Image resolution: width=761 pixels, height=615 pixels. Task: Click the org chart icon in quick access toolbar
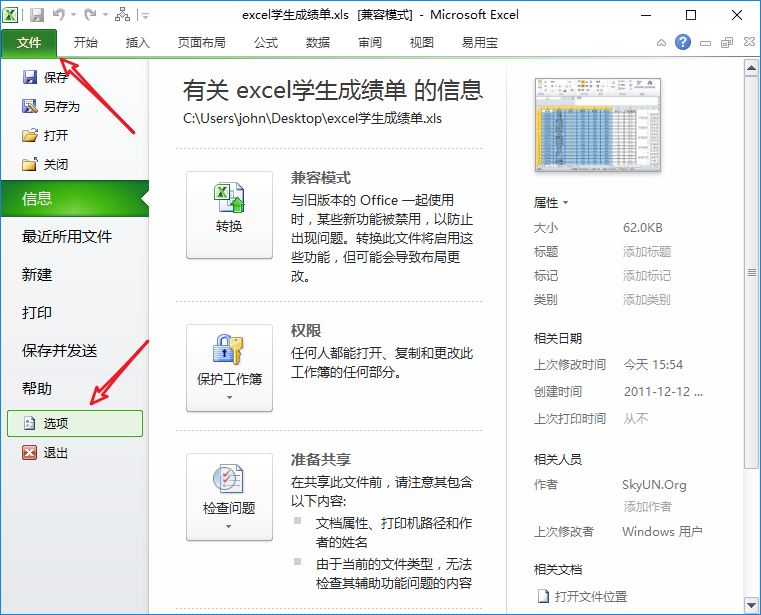122,15
